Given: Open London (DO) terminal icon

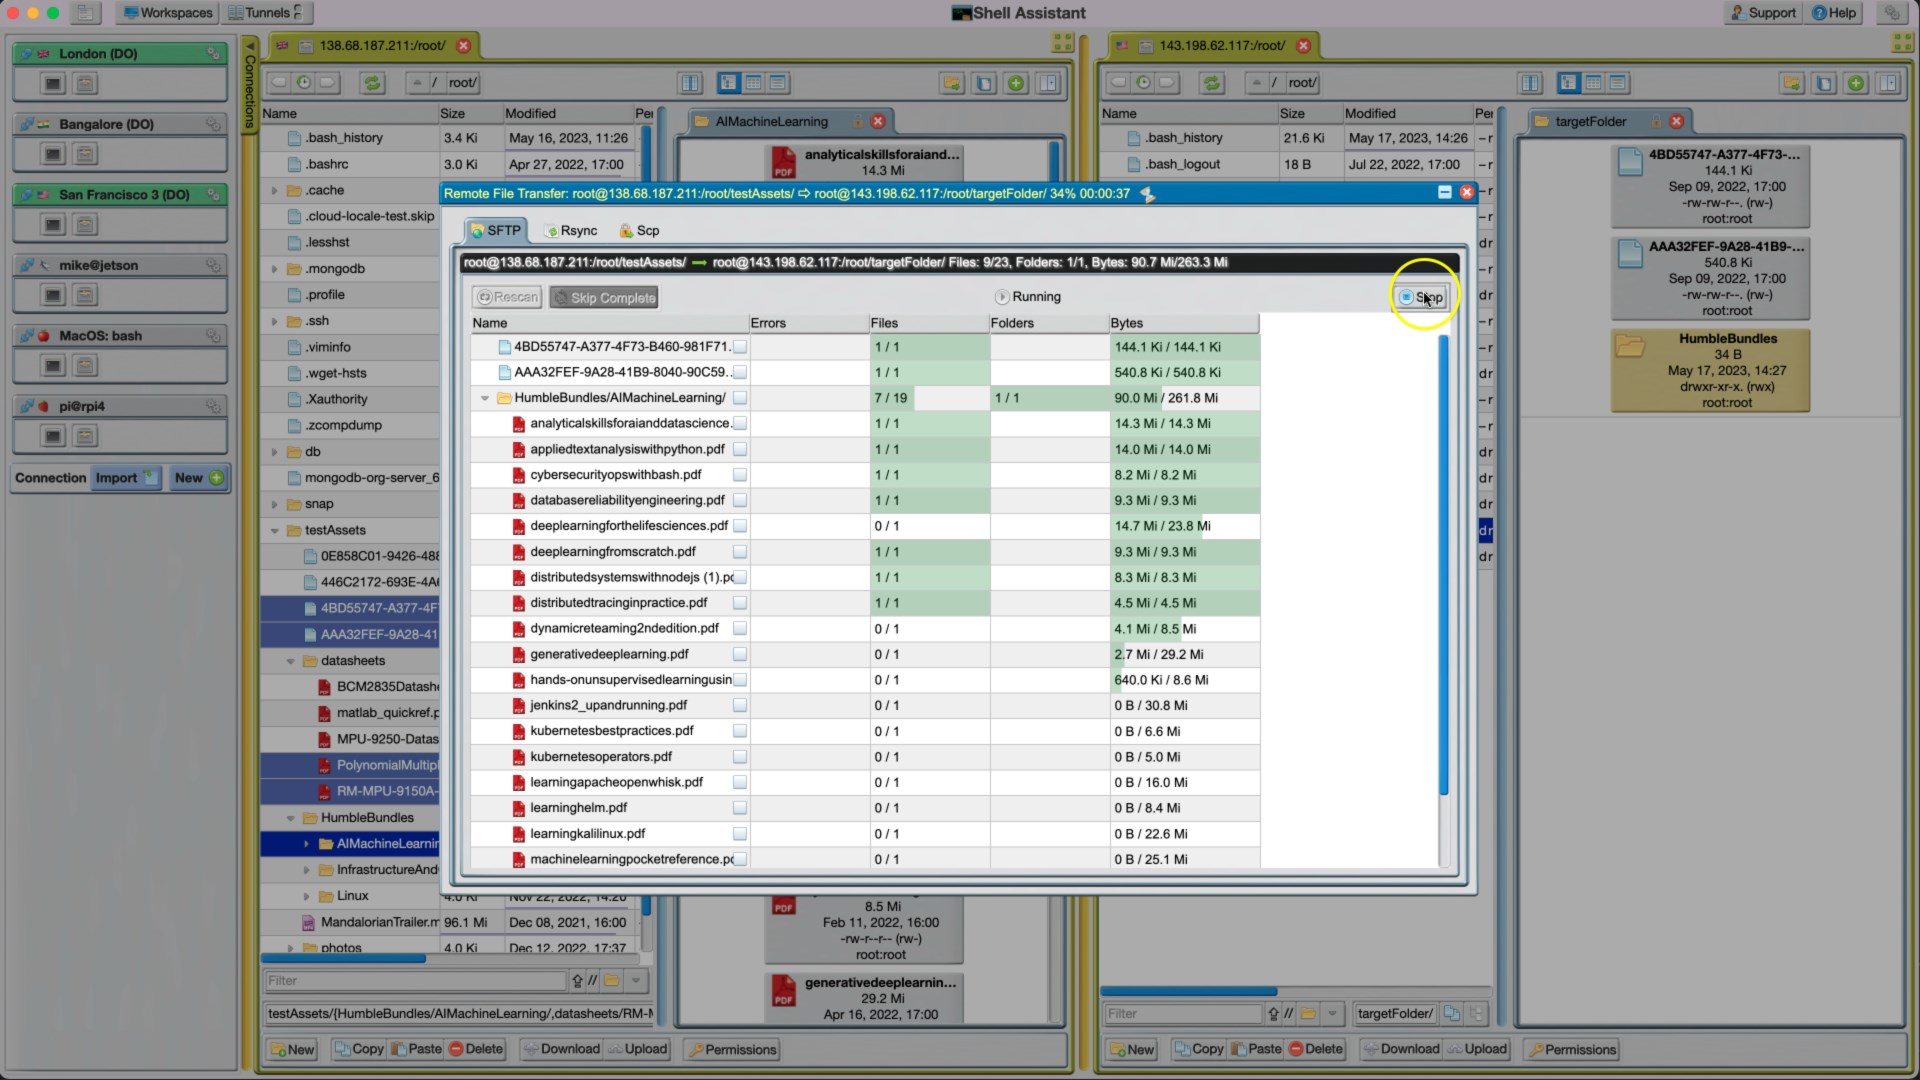Looking at the screenshot, I should (53, 84).
